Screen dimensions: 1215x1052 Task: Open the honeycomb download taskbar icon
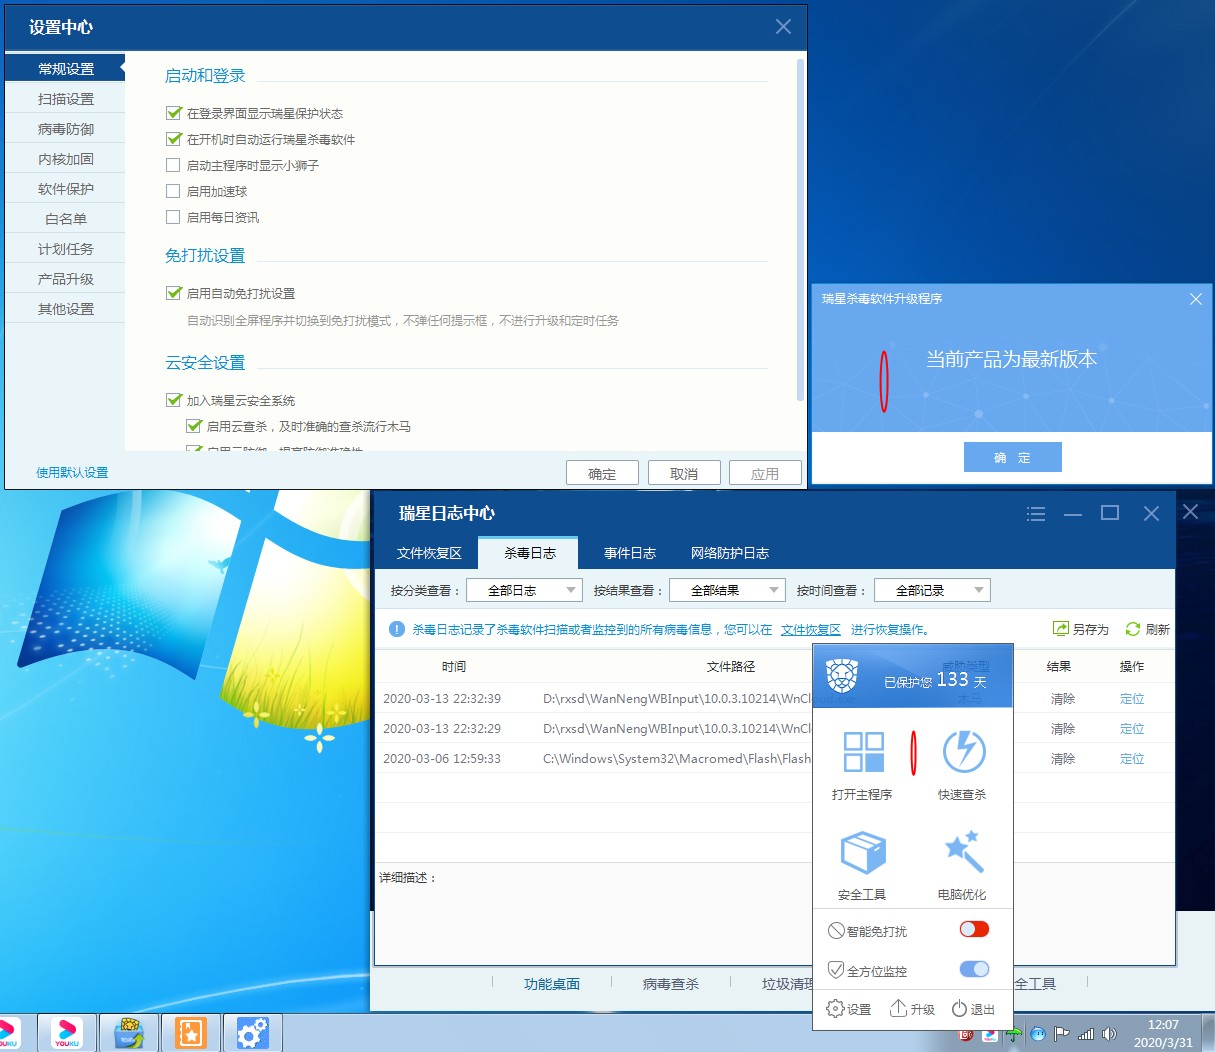[x=129, y=1032]
